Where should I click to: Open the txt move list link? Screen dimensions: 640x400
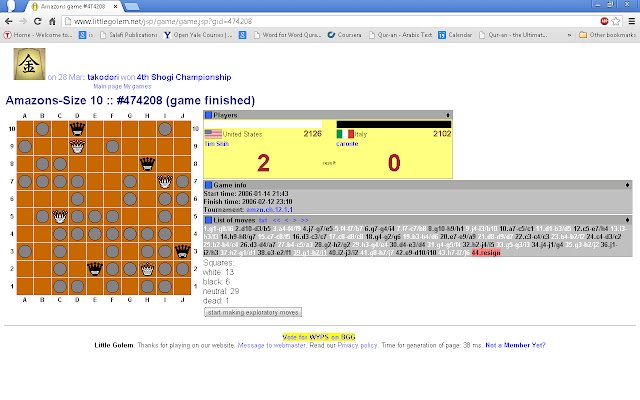coord(262,220)
